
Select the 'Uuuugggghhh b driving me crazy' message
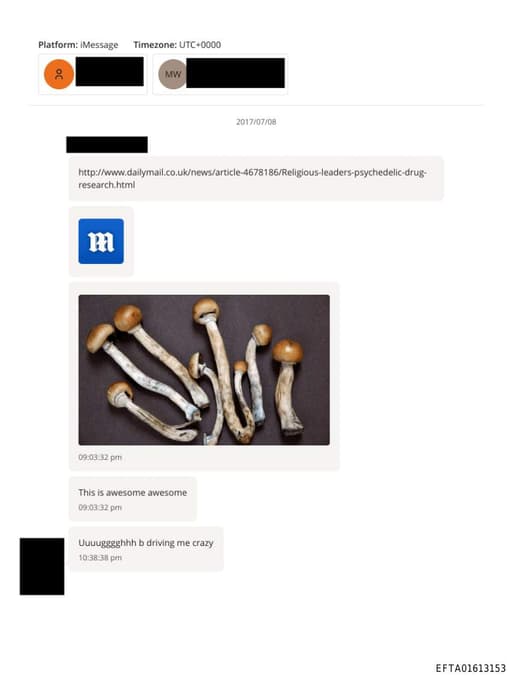coord(146,549)
